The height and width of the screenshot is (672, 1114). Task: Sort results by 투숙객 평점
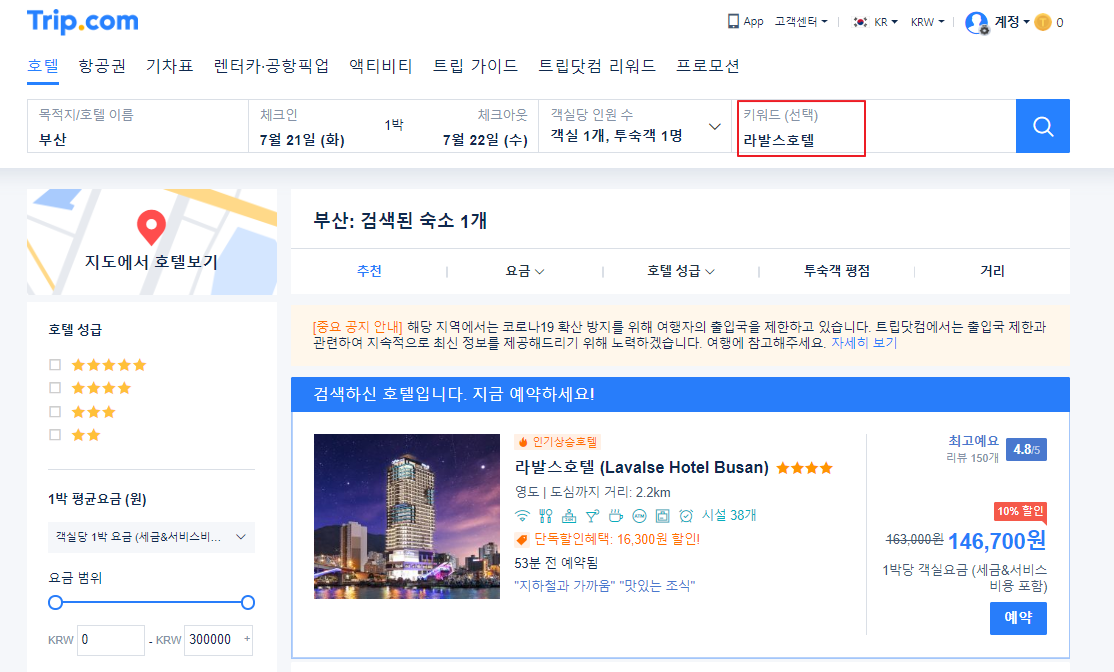[x=836, y=271]
